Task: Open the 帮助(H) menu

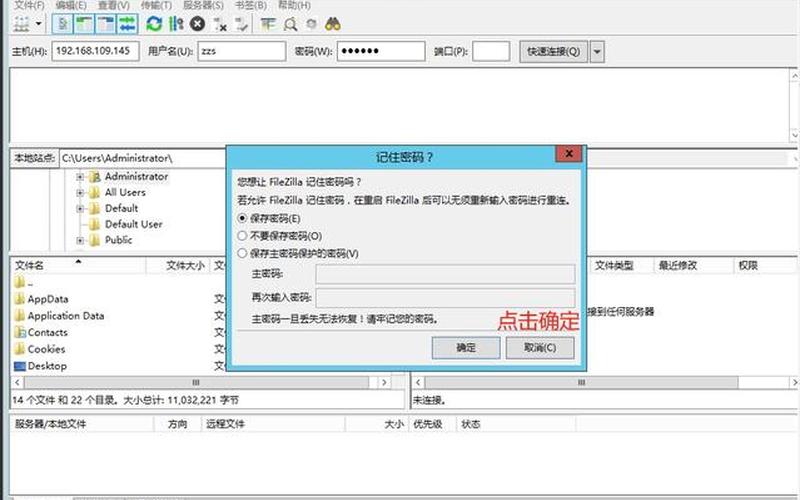Action: tap(294, 5)
